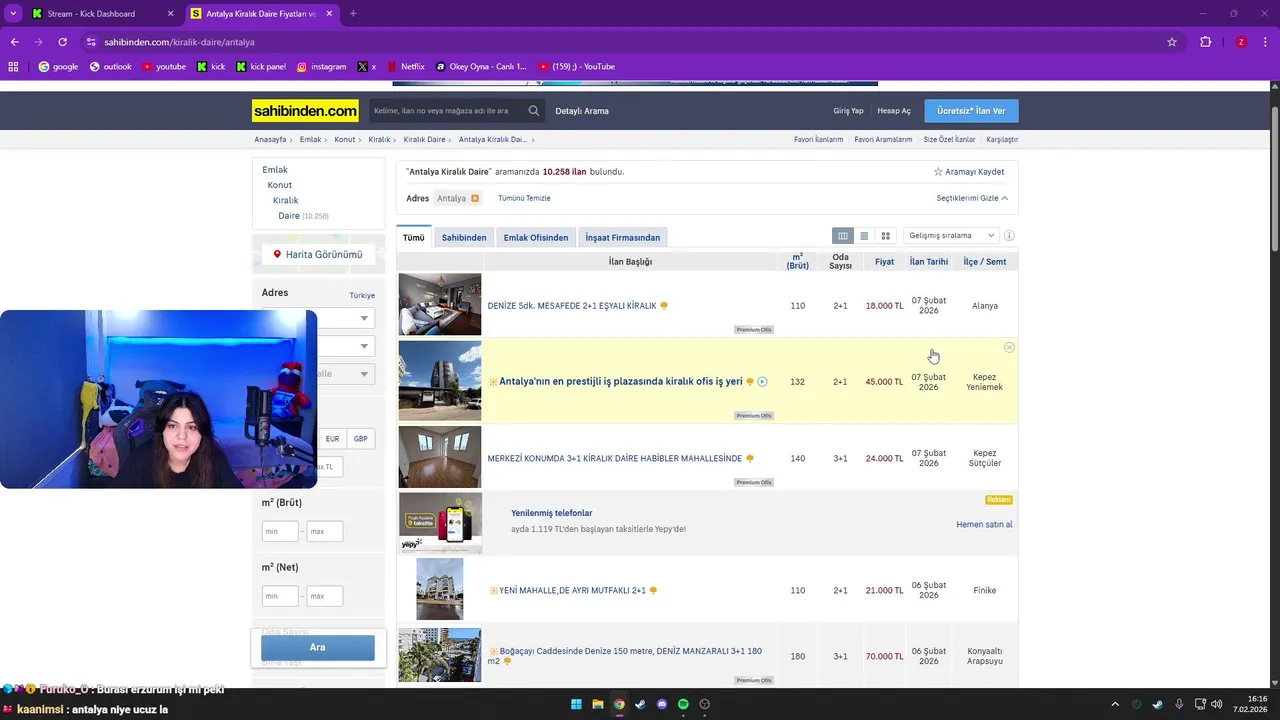Viewport: 1280px width, 720px height.
Task: Open the Windows Start menu
Action: 576,704
